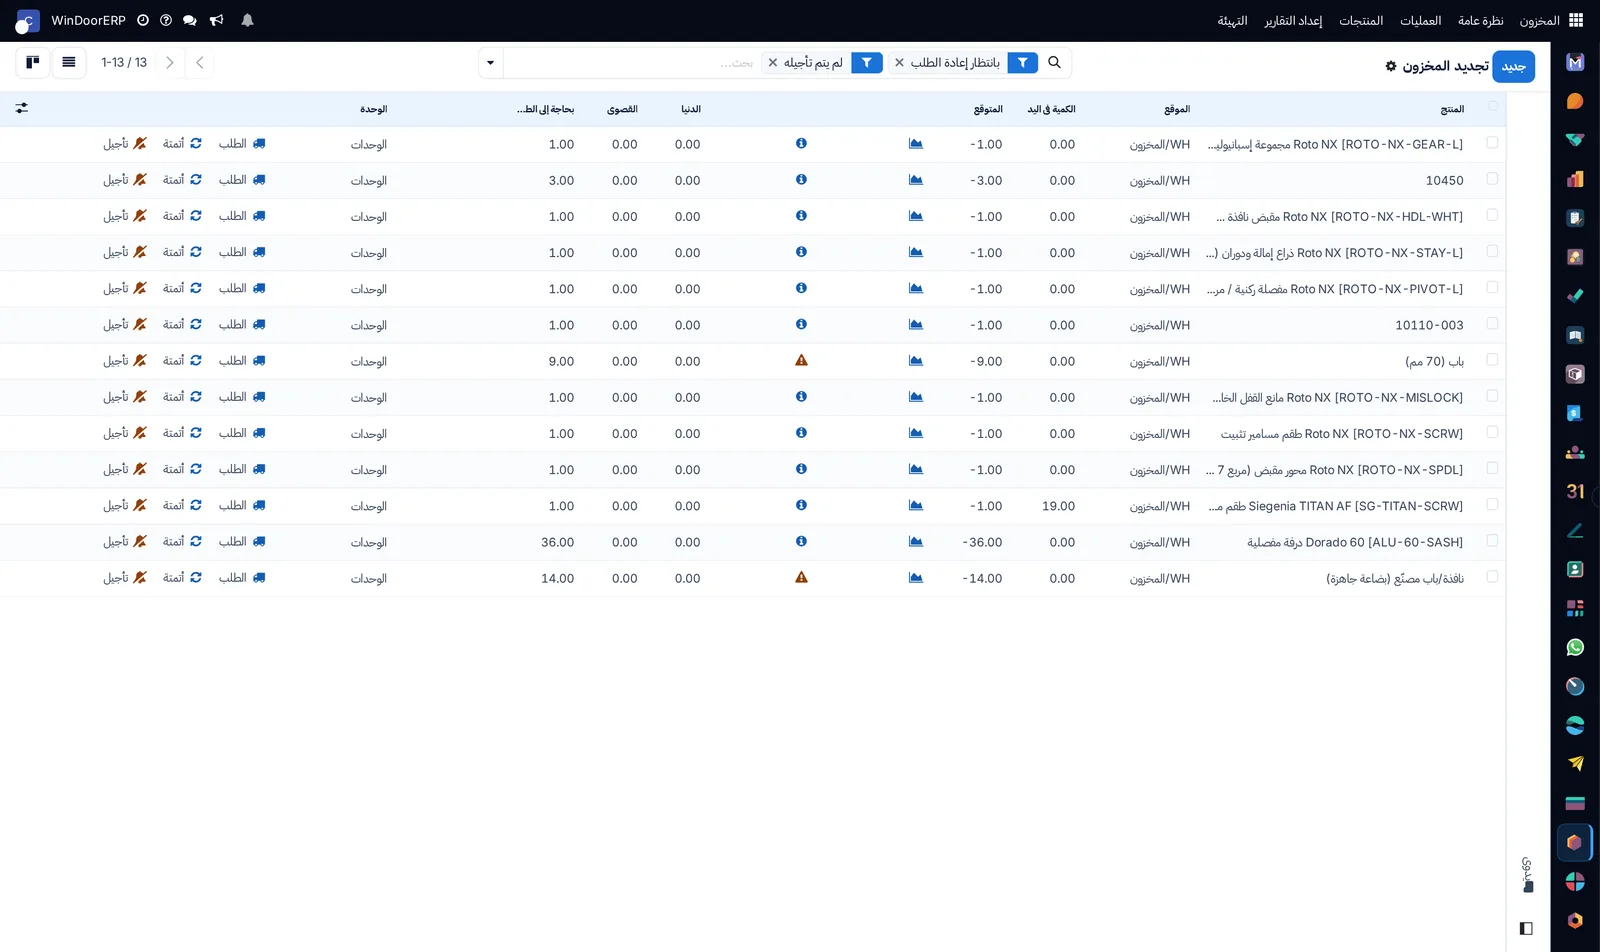Remove the بانتظار إعادة الطلب filter

(899, 62)
